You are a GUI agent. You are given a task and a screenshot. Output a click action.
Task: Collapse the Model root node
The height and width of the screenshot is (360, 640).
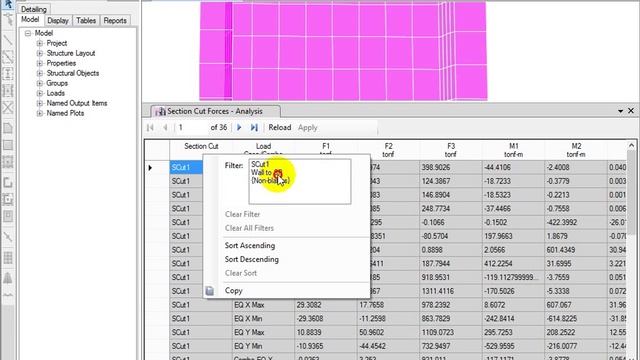click(x=28, y=33)
